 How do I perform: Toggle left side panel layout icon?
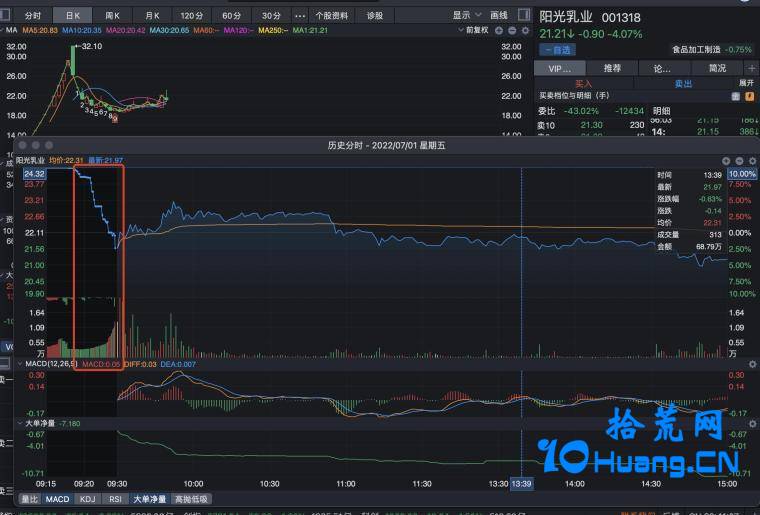point(5,15)
